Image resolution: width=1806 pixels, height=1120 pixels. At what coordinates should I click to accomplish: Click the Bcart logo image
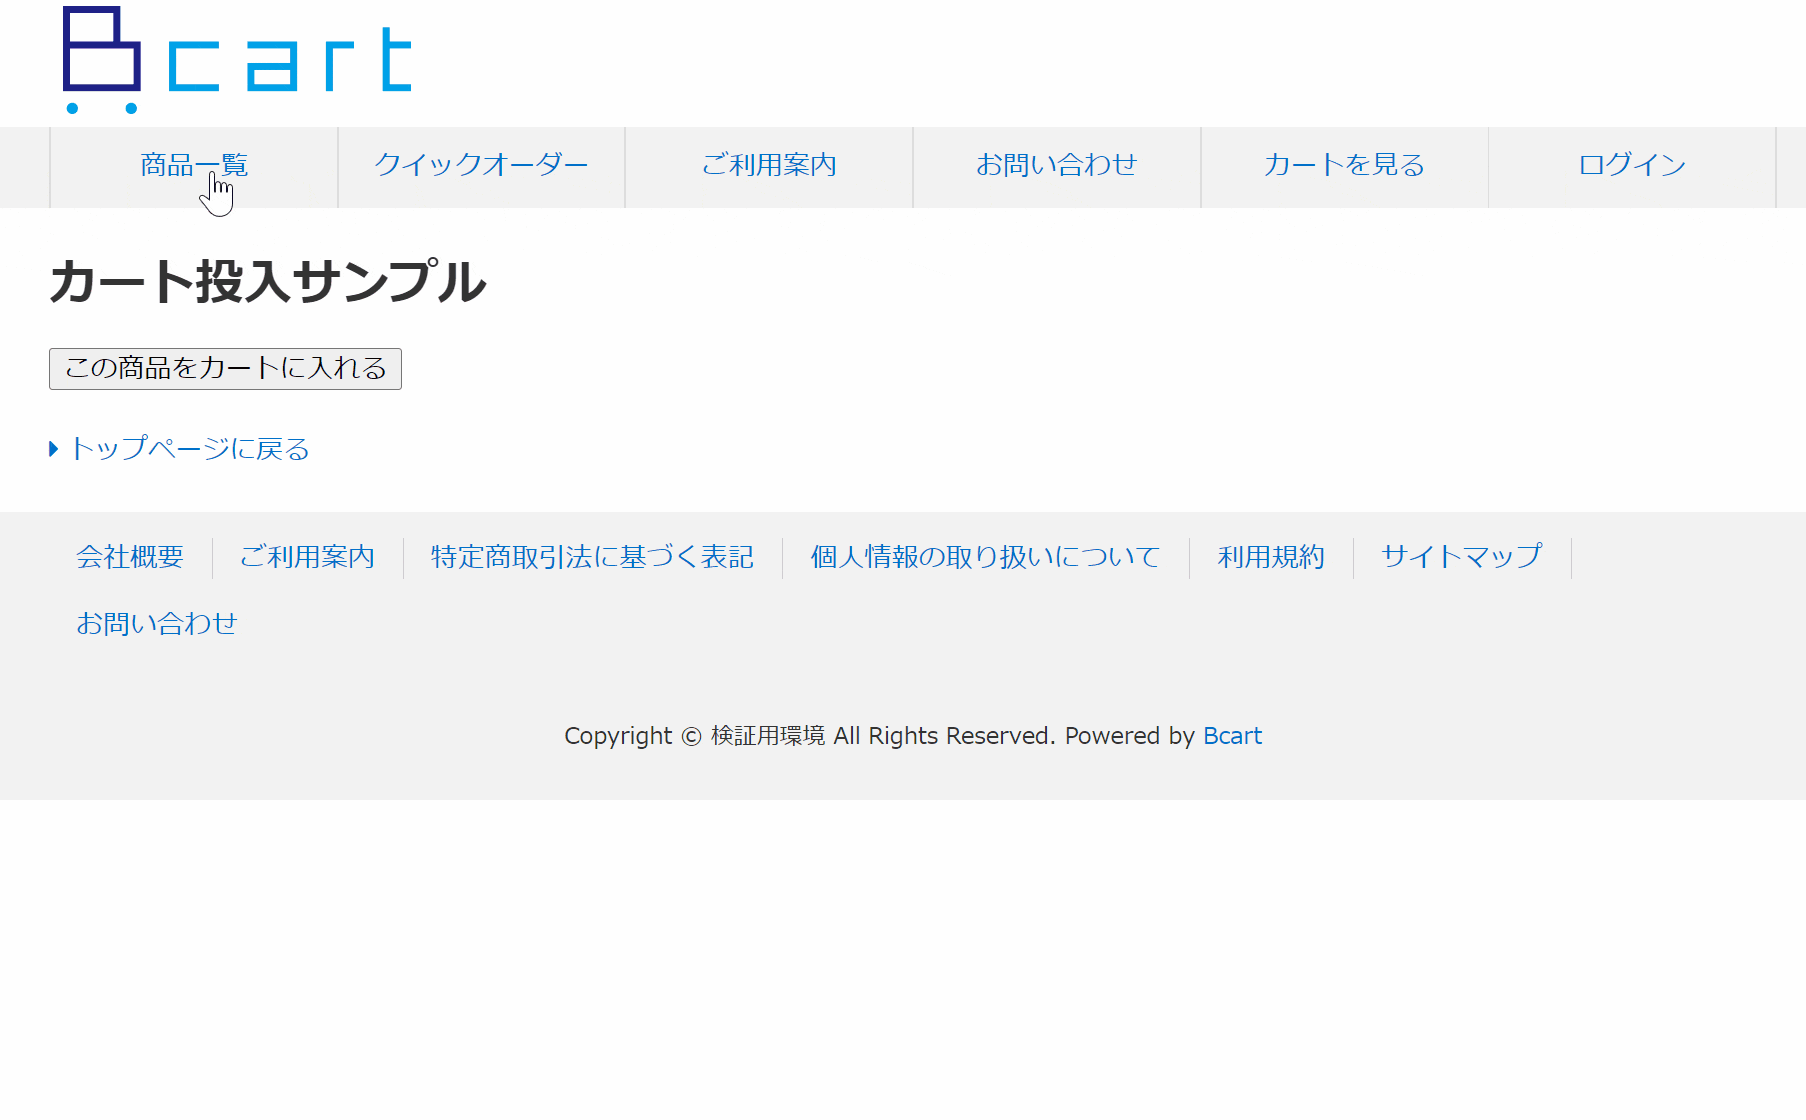click(237, 60)
